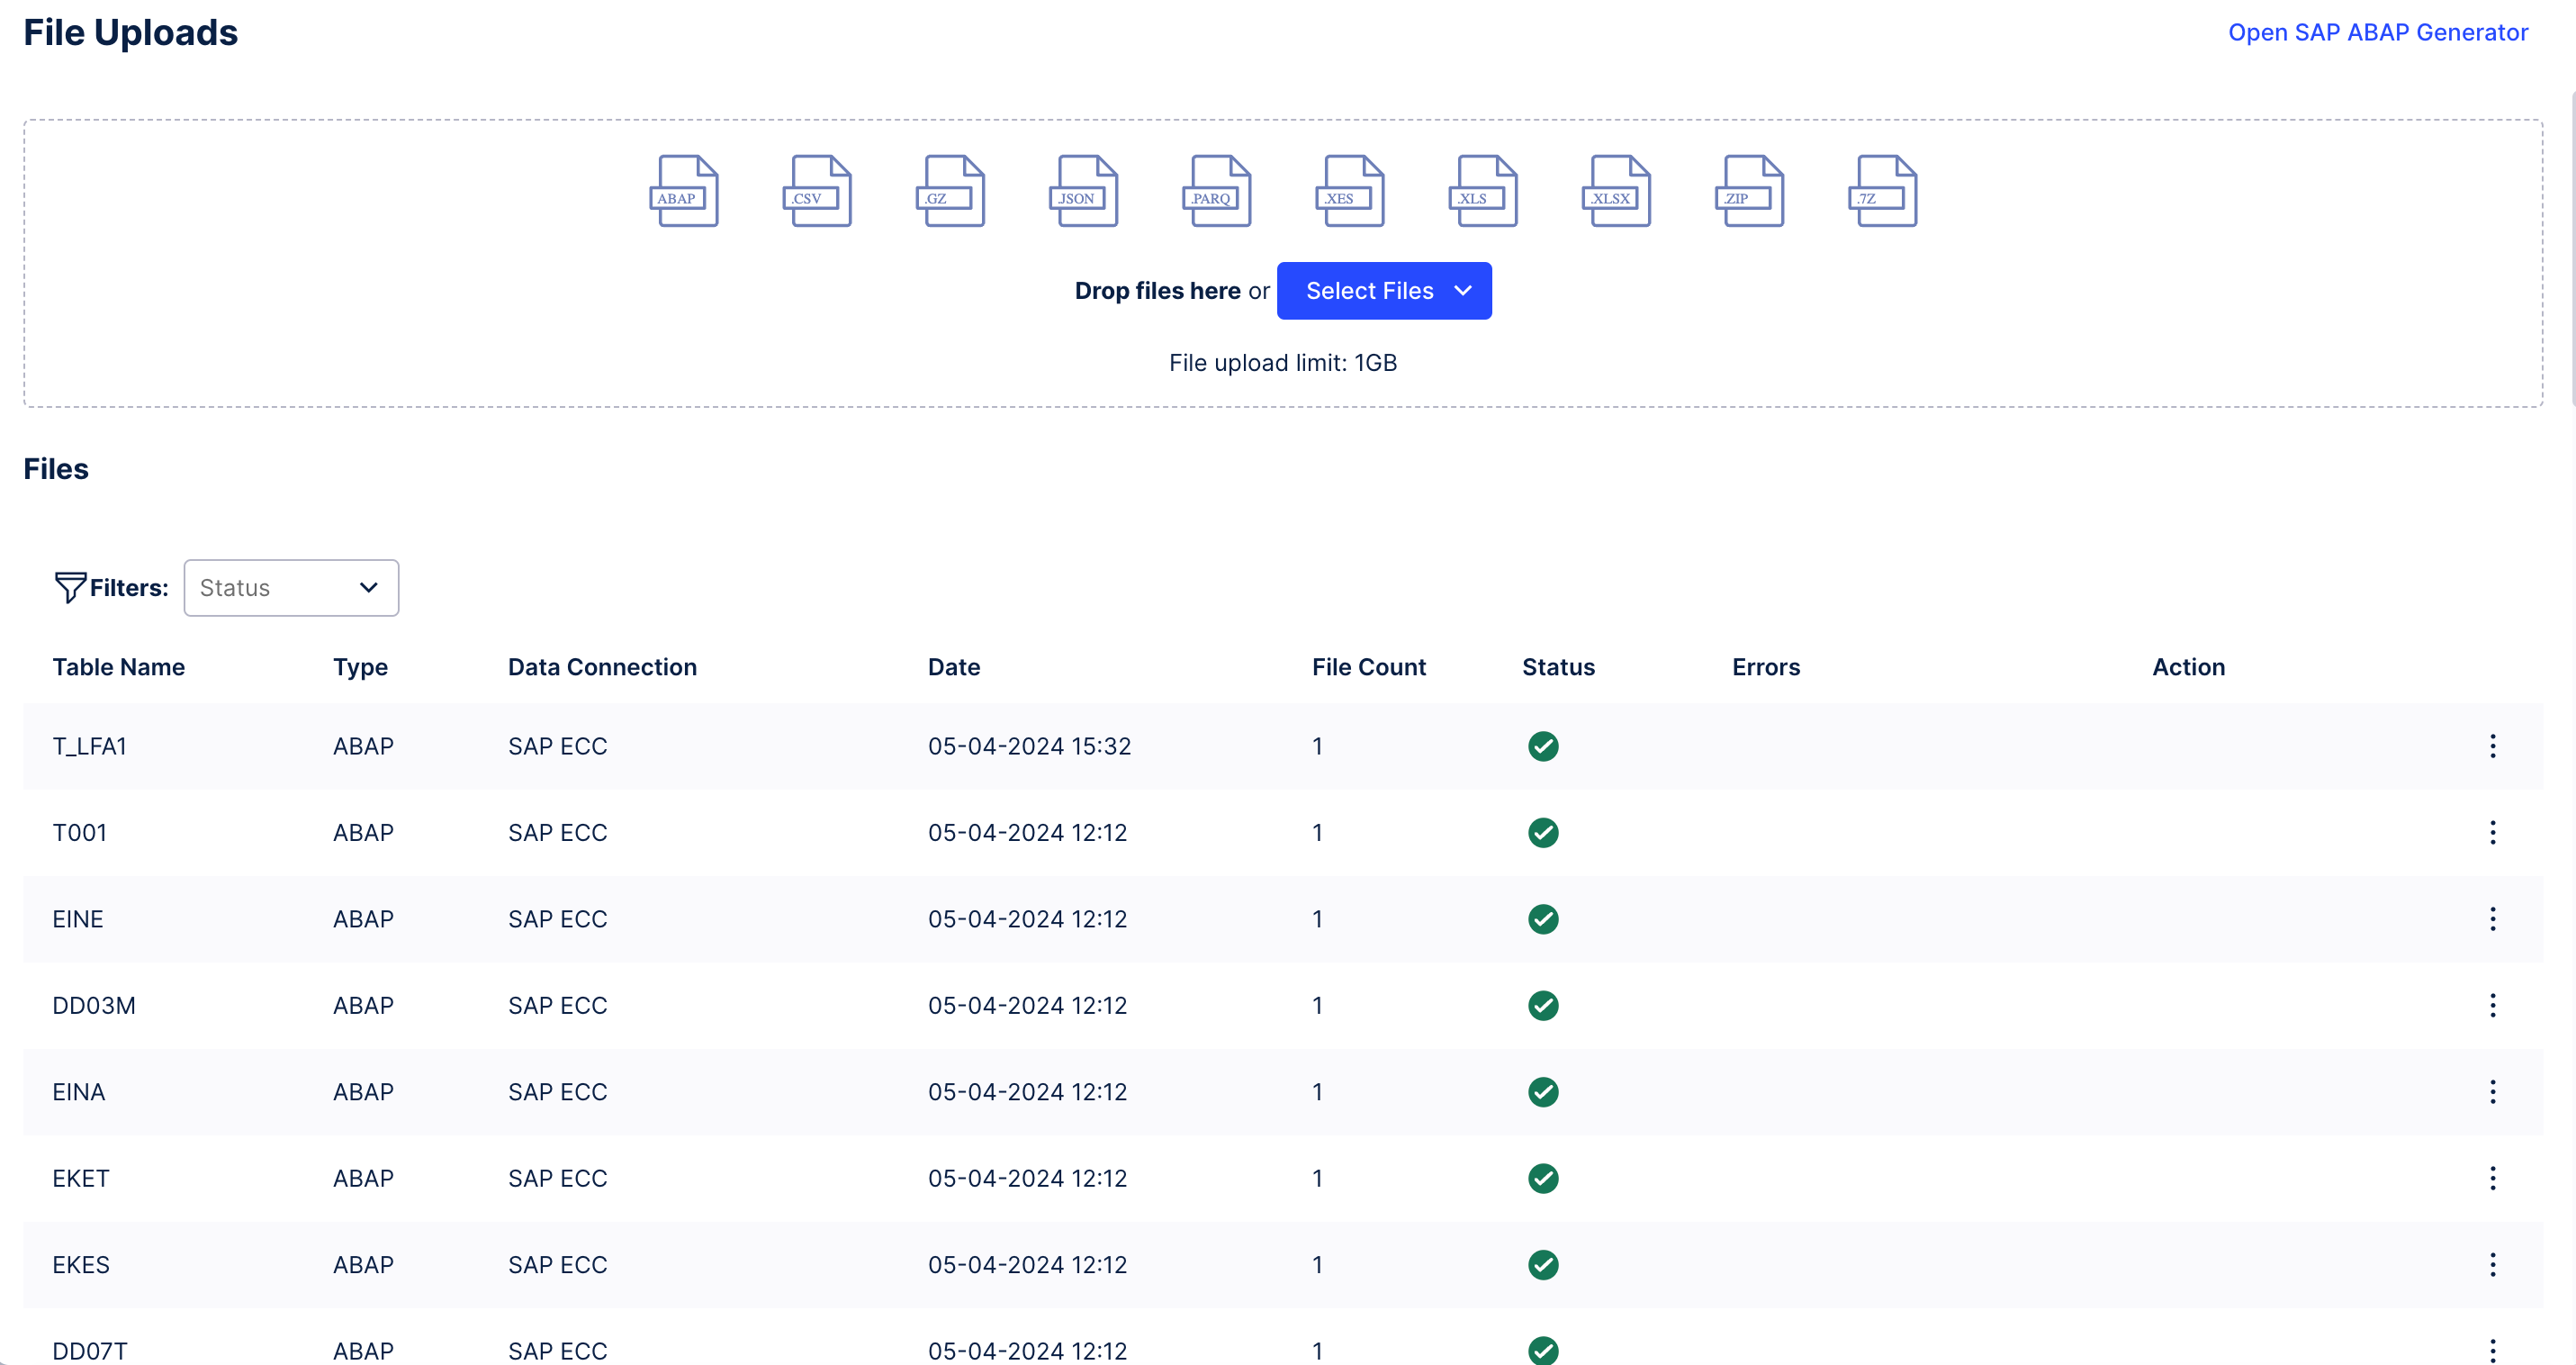Image resolution: width=2576 pixels, height=1365 pixels.
Task: Click the 7Z file type icon
Action: [1882, 191]
